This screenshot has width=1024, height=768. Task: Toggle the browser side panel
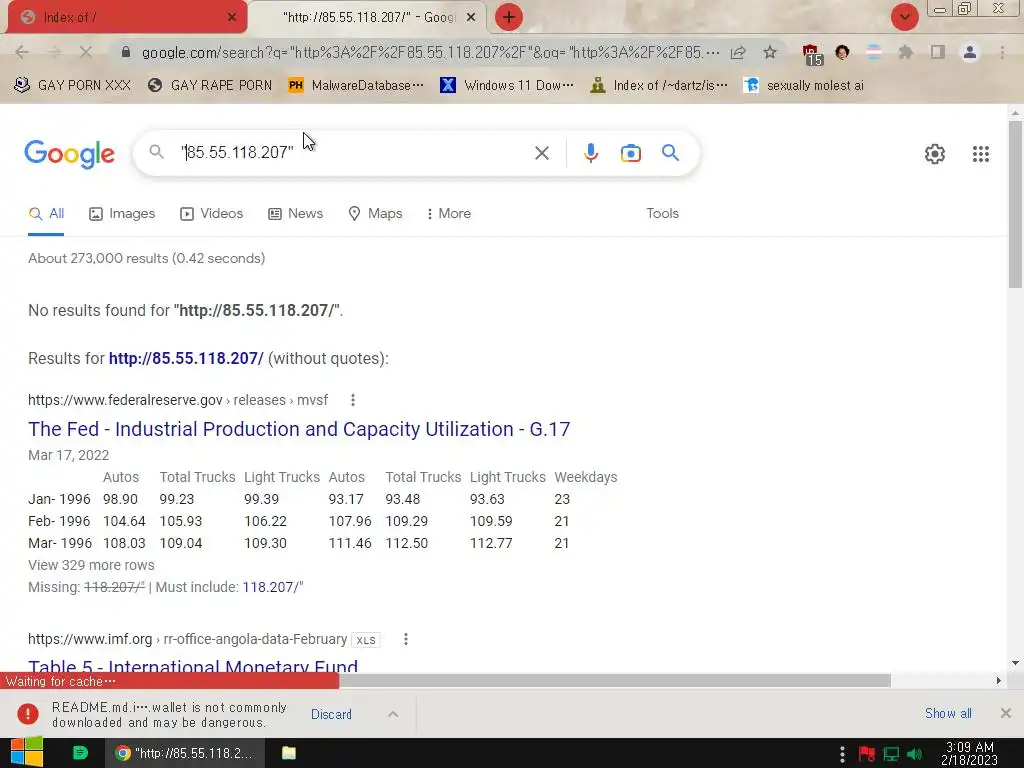938,52
